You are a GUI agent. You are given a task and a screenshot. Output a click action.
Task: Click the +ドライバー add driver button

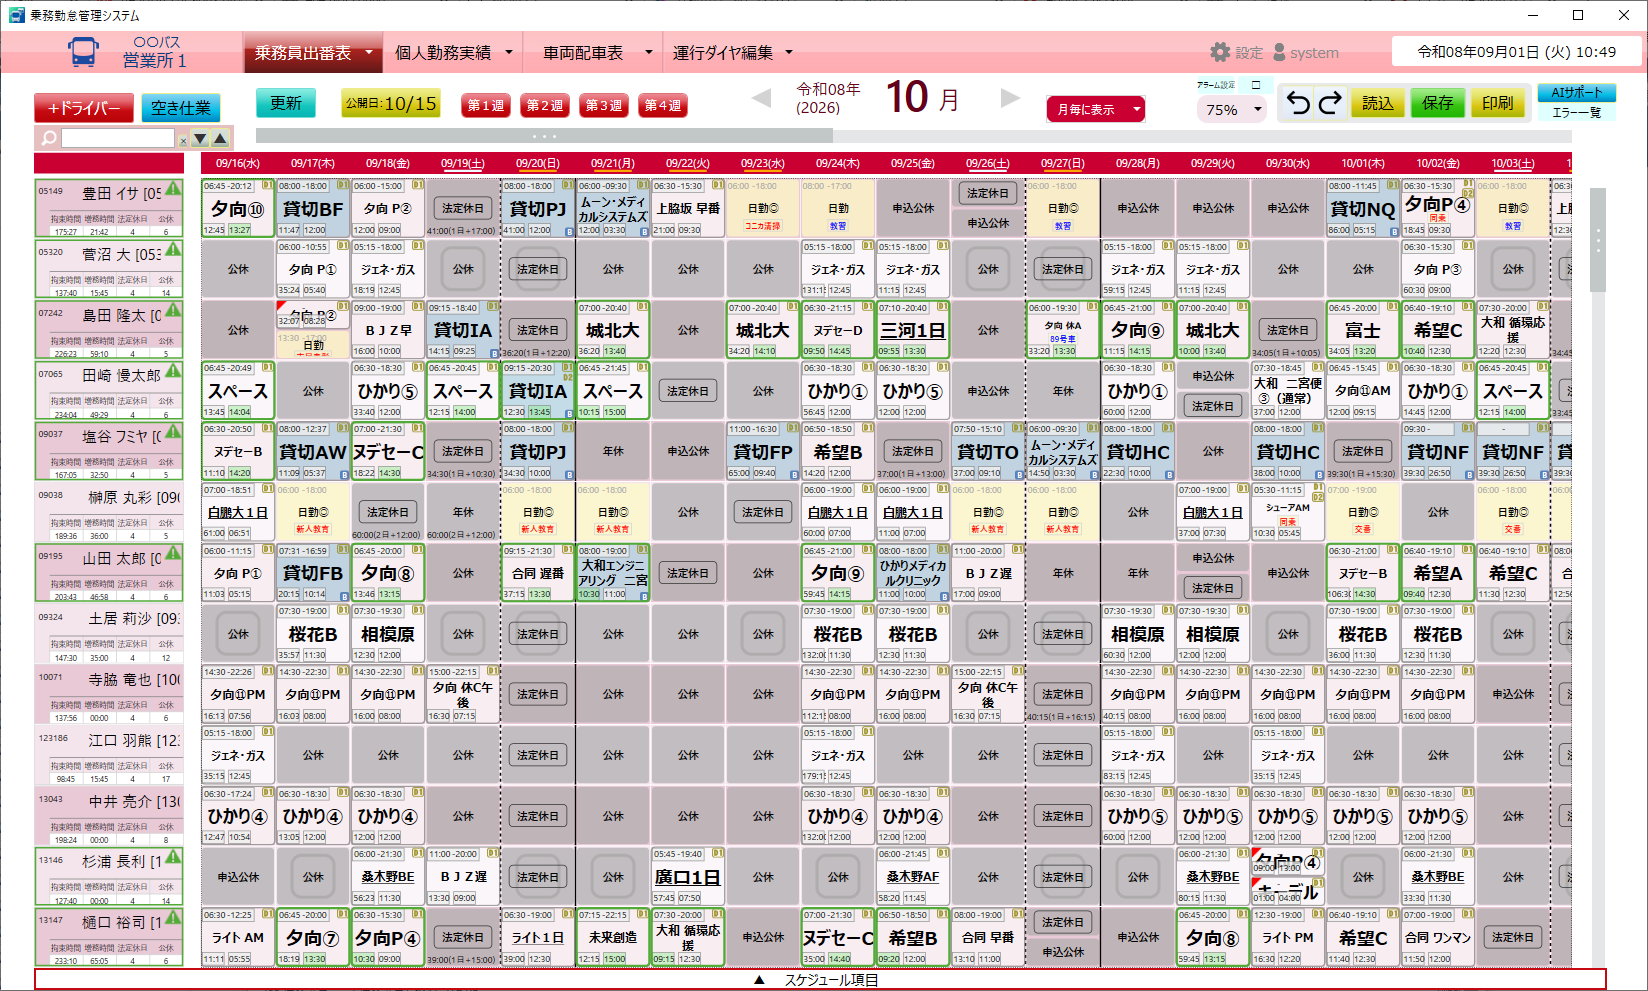tap(84, 108)
